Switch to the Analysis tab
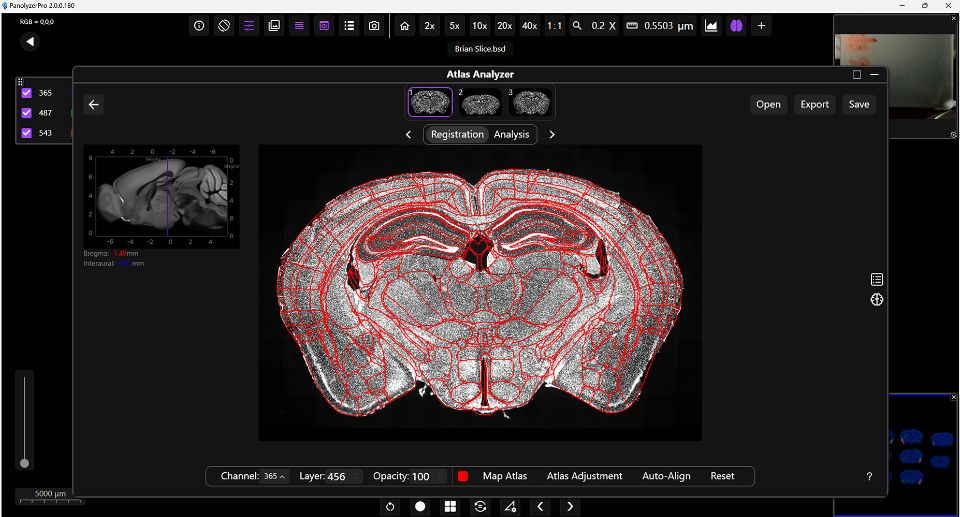 click(x=511, y=134)
